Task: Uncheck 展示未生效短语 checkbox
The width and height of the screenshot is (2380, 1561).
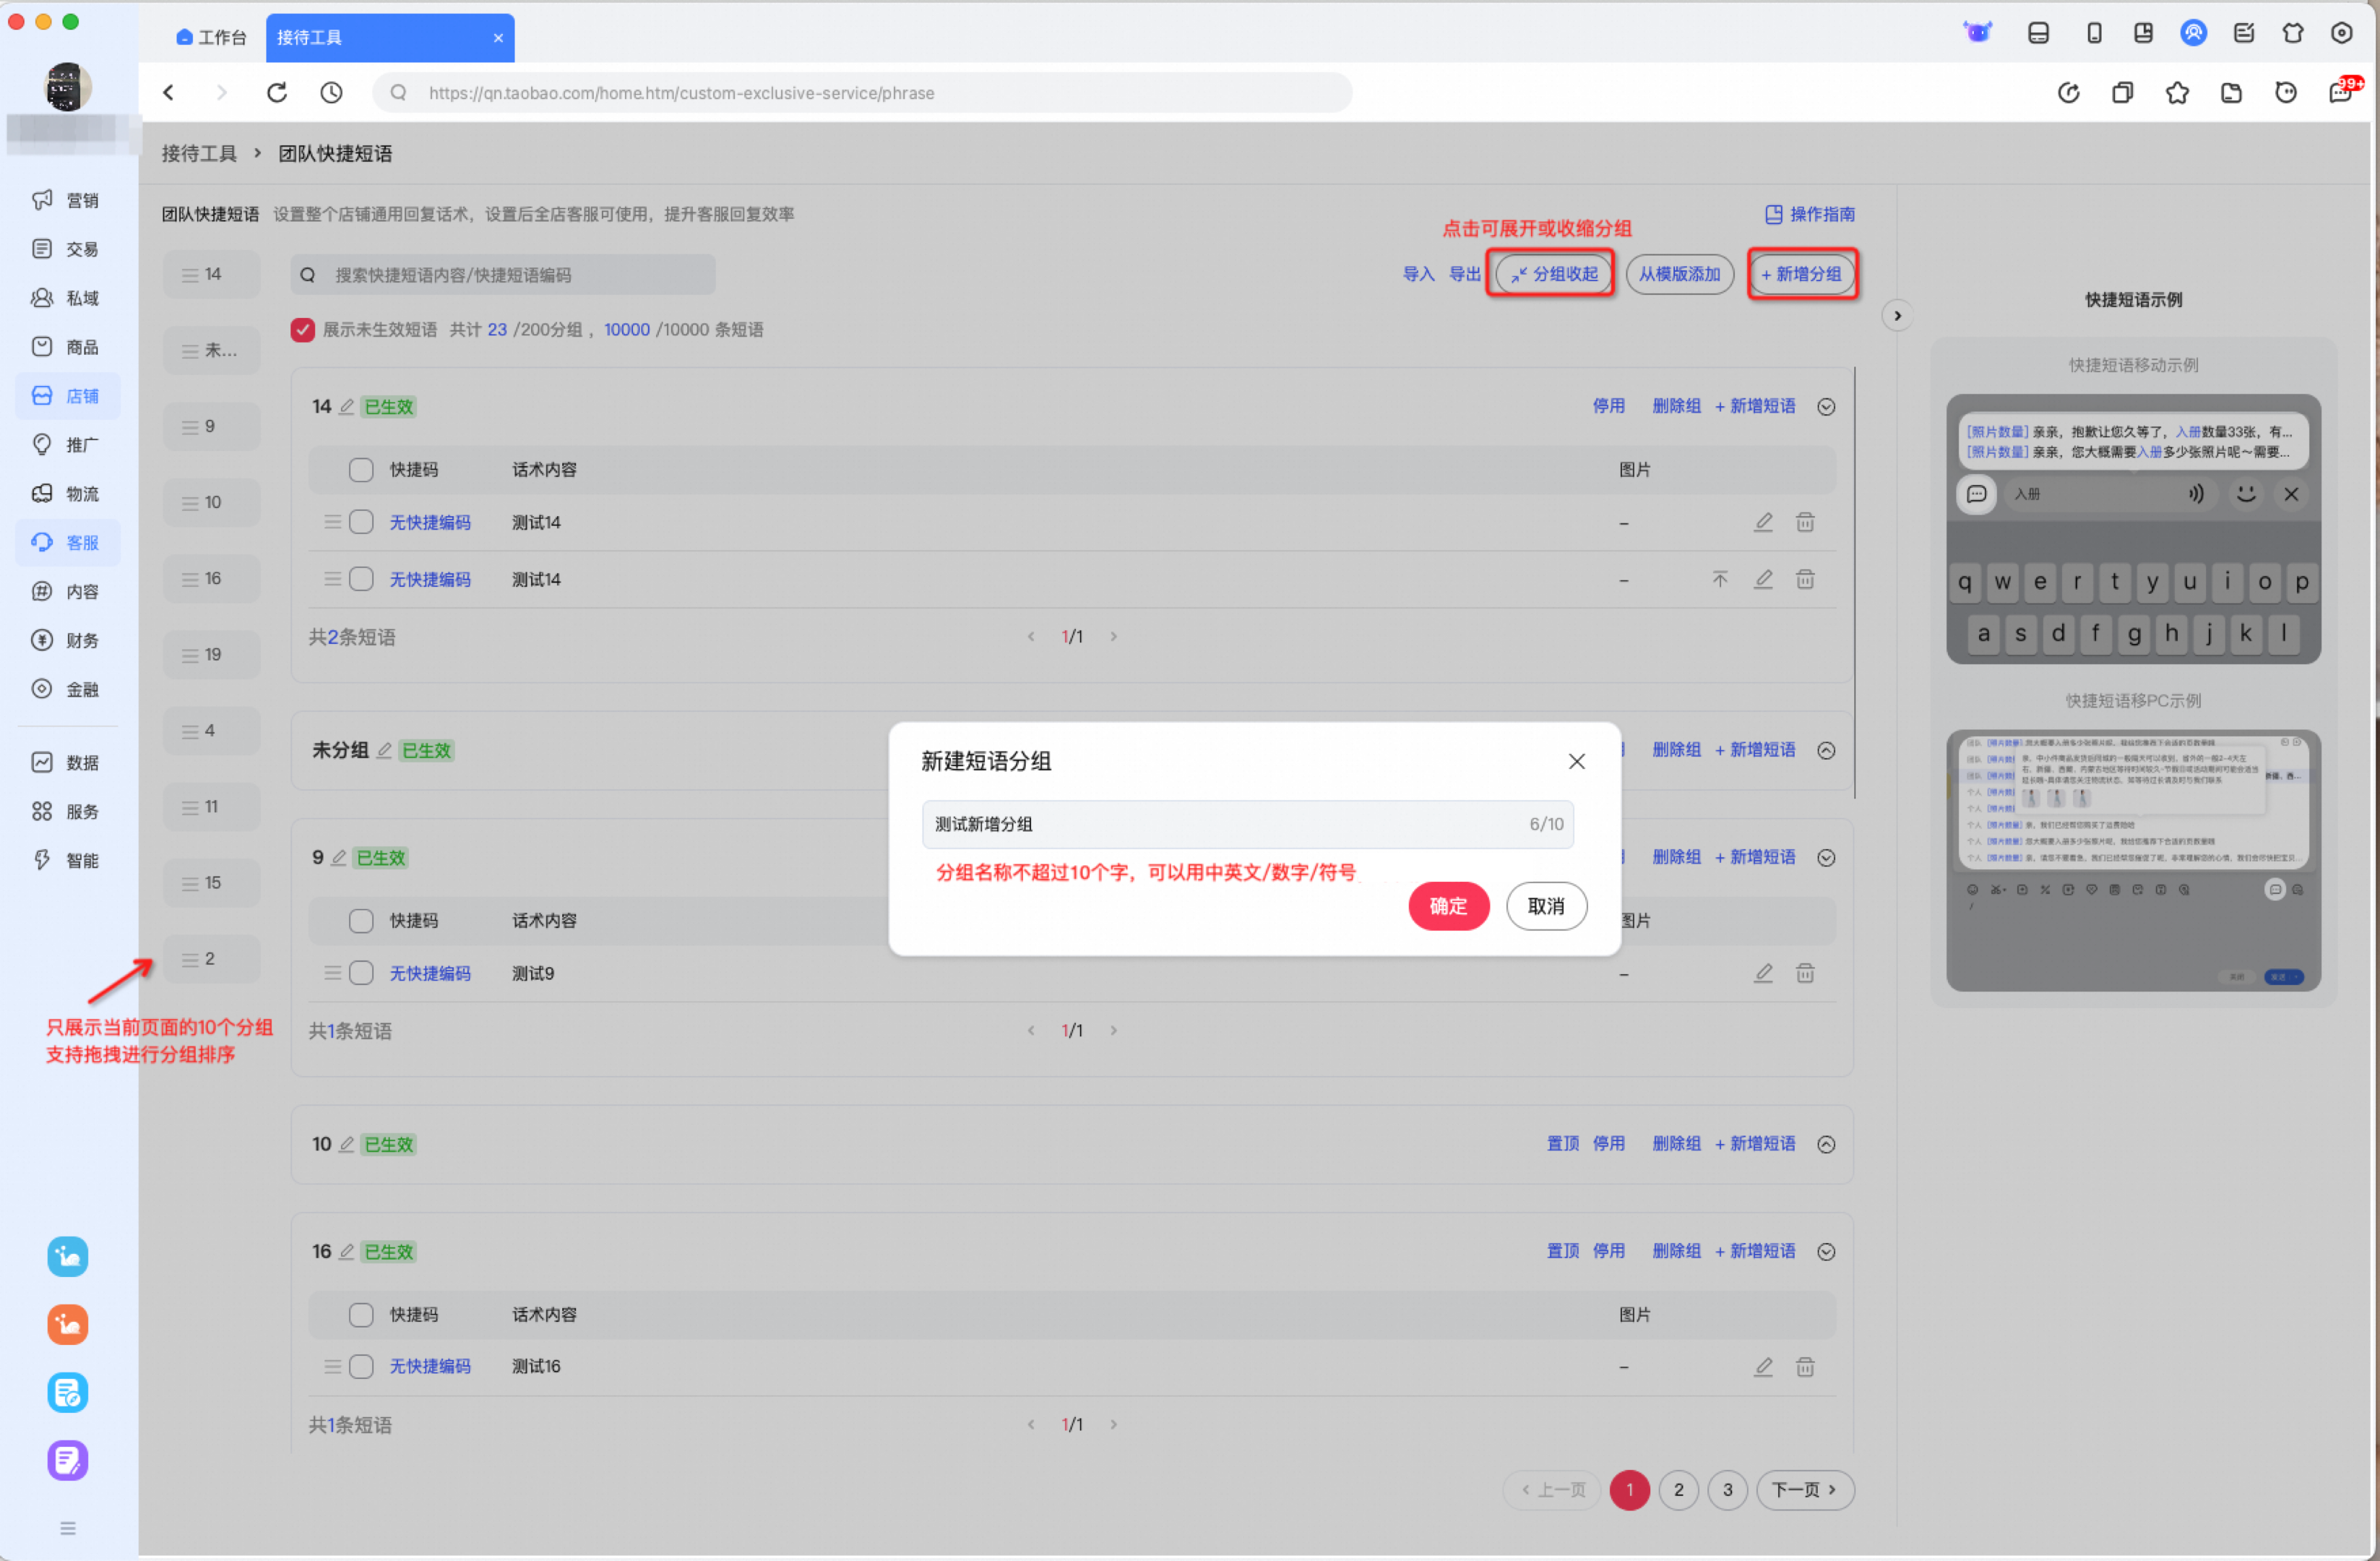Action: tap(303, 330)
